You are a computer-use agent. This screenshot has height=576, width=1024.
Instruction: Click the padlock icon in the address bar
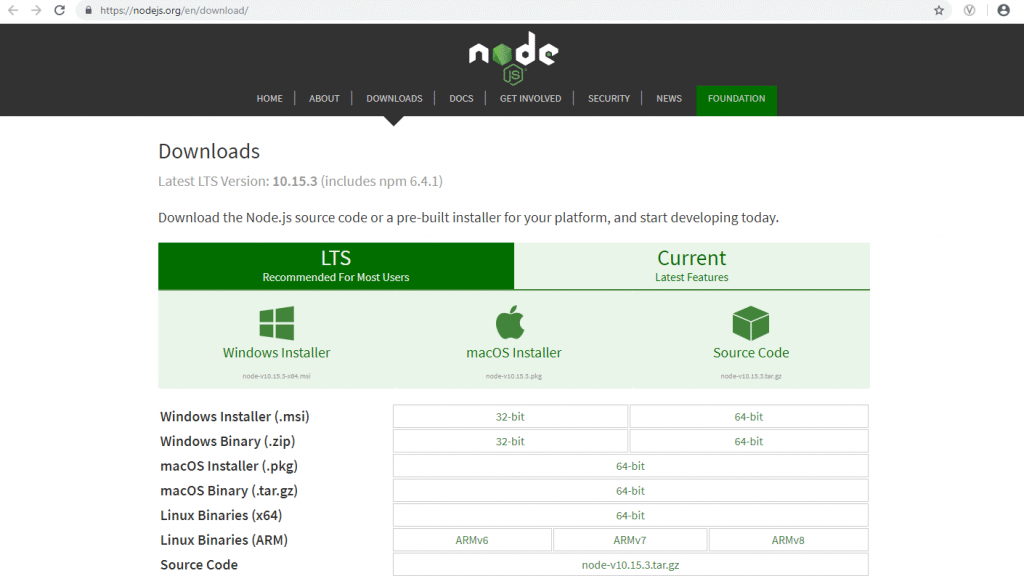click(x=89, y=10)
